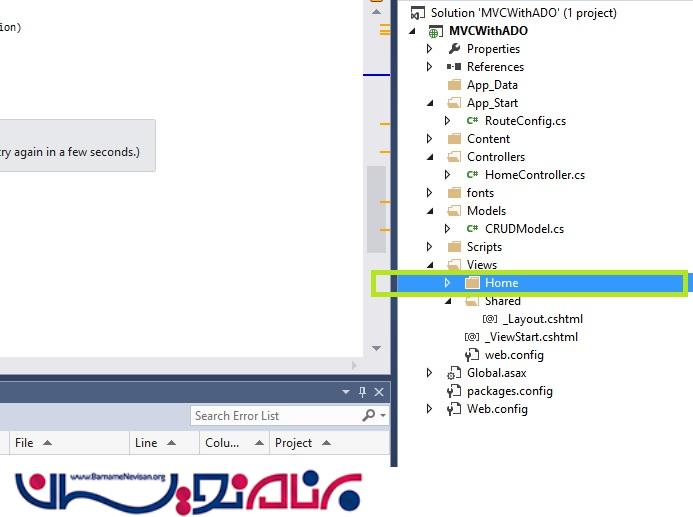Click the C# icon beside RouteConfig.cs

472,121
